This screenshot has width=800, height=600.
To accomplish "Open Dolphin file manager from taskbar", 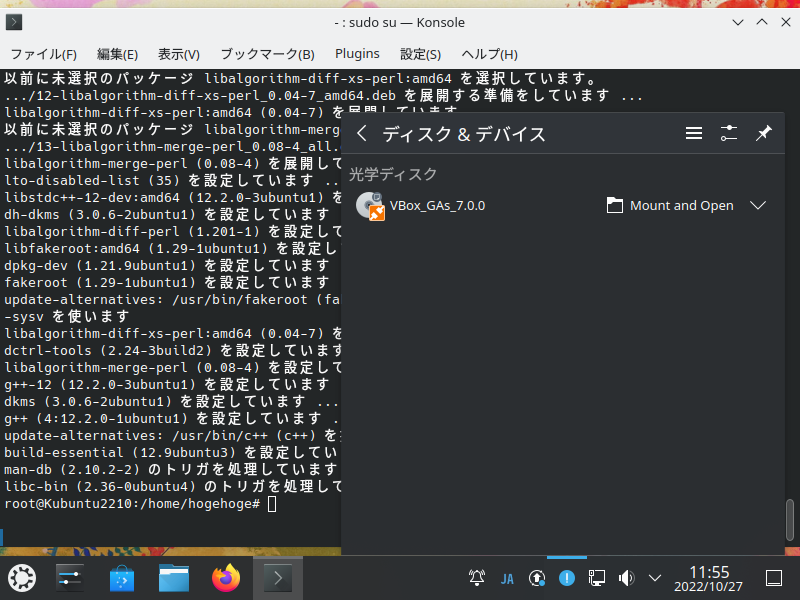I will coord(174,578).
